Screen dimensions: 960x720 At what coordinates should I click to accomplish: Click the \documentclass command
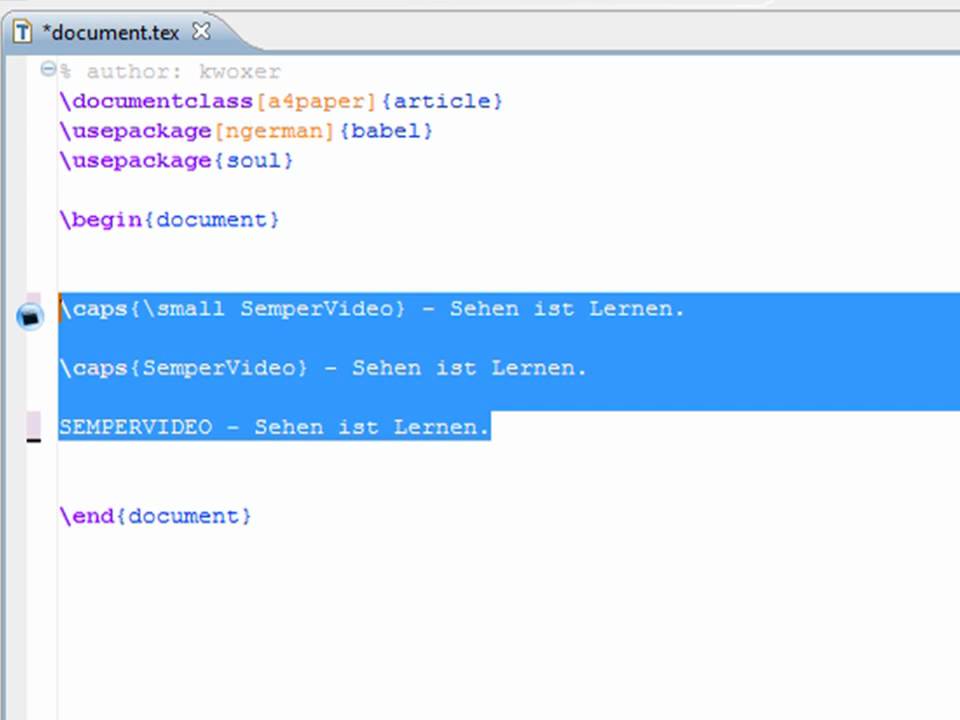156,101
